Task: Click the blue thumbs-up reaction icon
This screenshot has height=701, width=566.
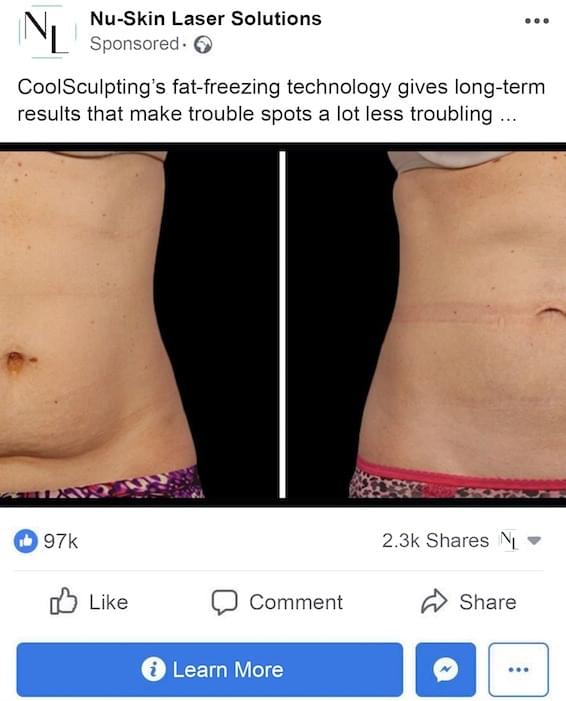Action: 25,541
